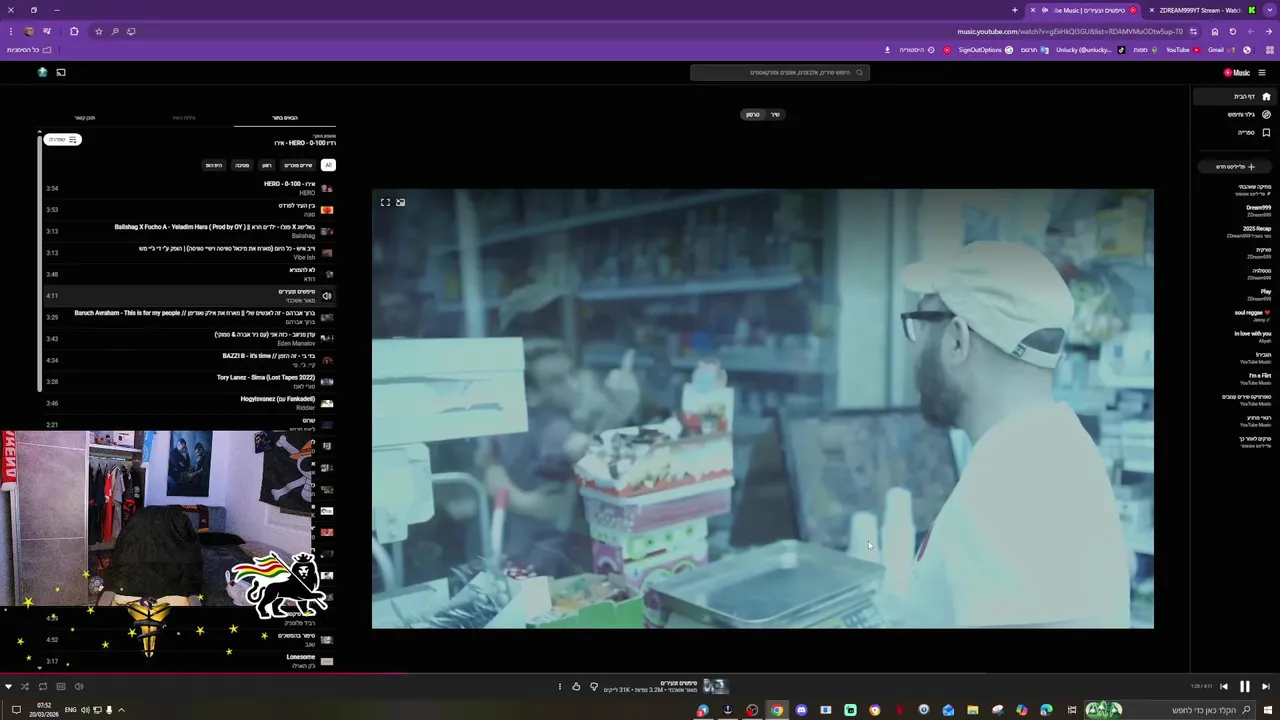The width and height of the screenshot is (1280, 720).
Task: Reload the page in browser toolbar
Action: 1233,31
